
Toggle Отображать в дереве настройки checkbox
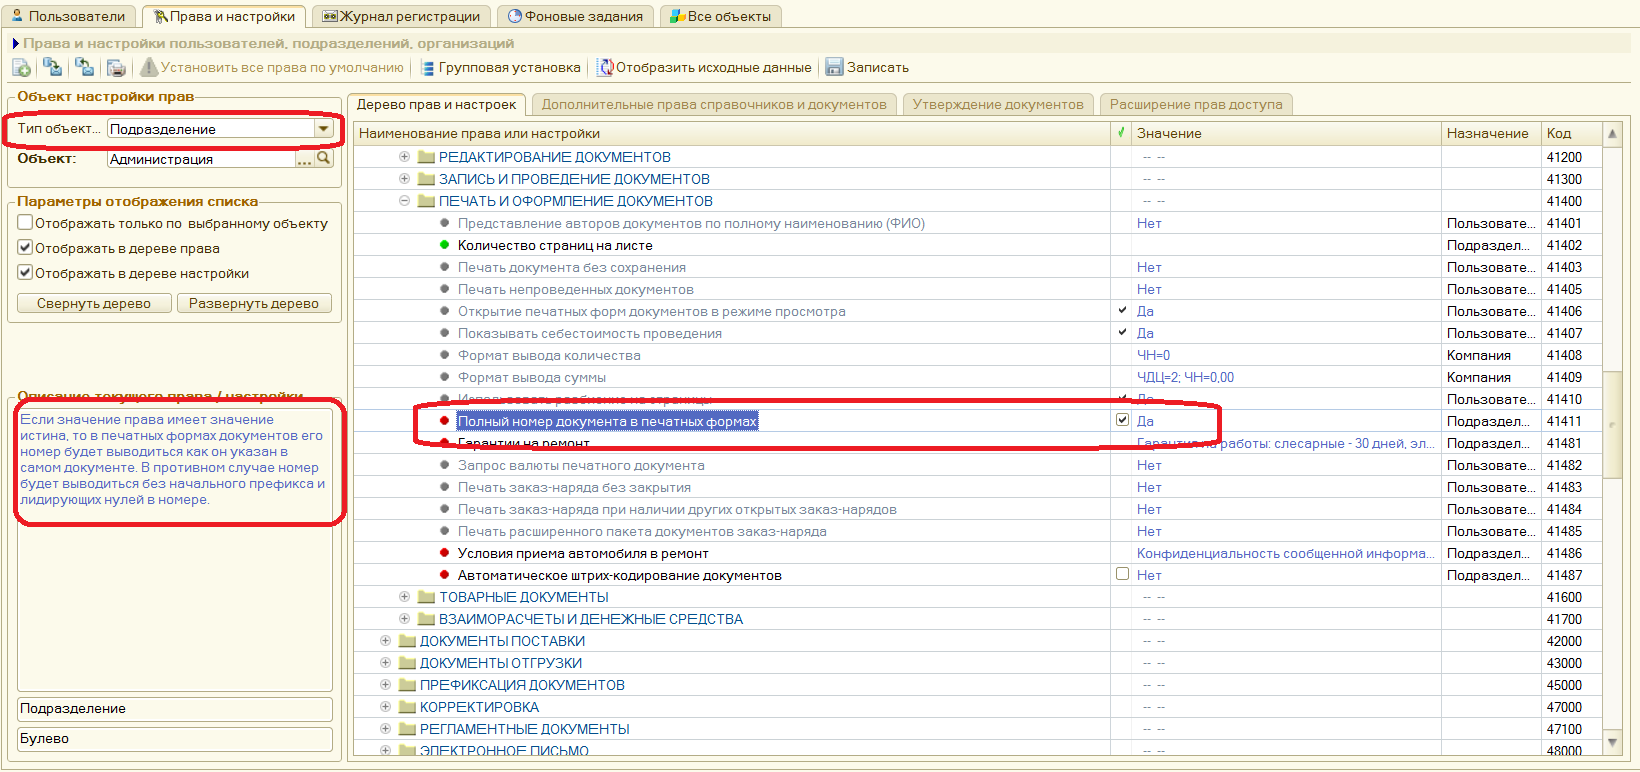(x=26, y=272)
